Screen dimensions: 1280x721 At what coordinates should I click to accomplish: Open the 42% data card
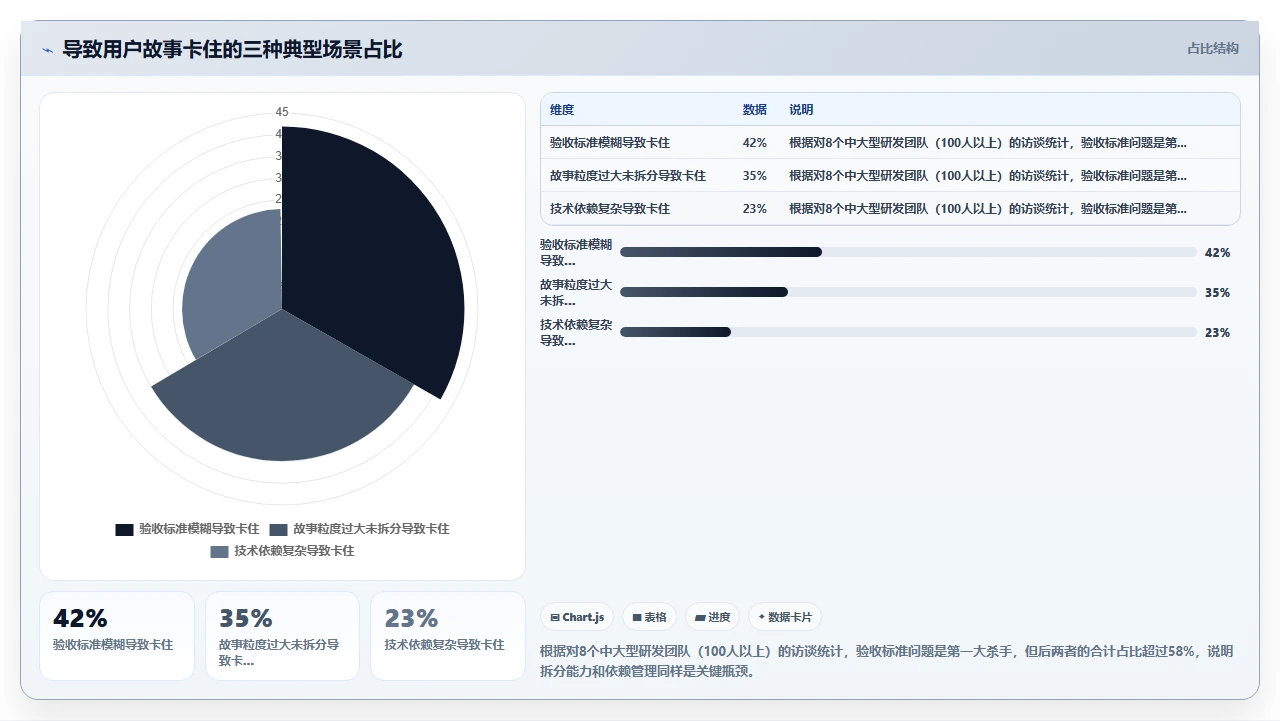coord(117,636)
